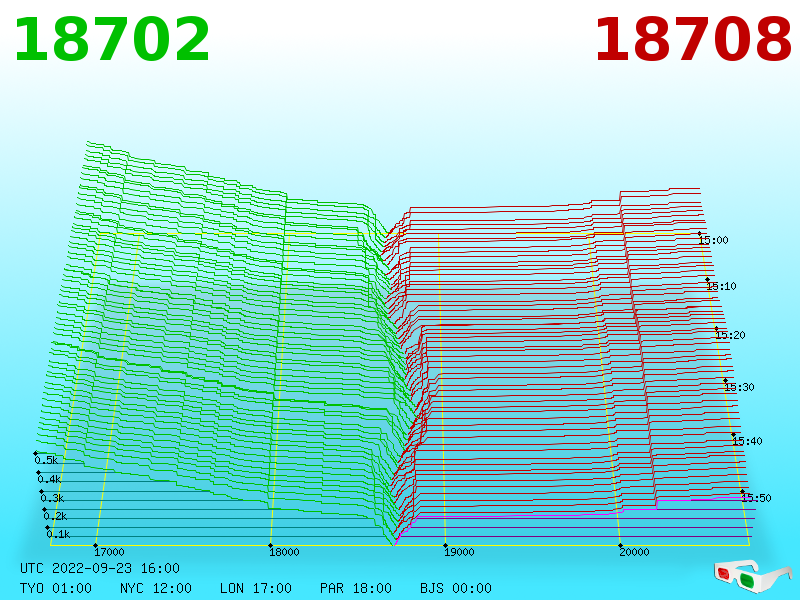The image size is (800, 600).
Task: Click the 3D anaglyph glasses icon
Action: 753,576
